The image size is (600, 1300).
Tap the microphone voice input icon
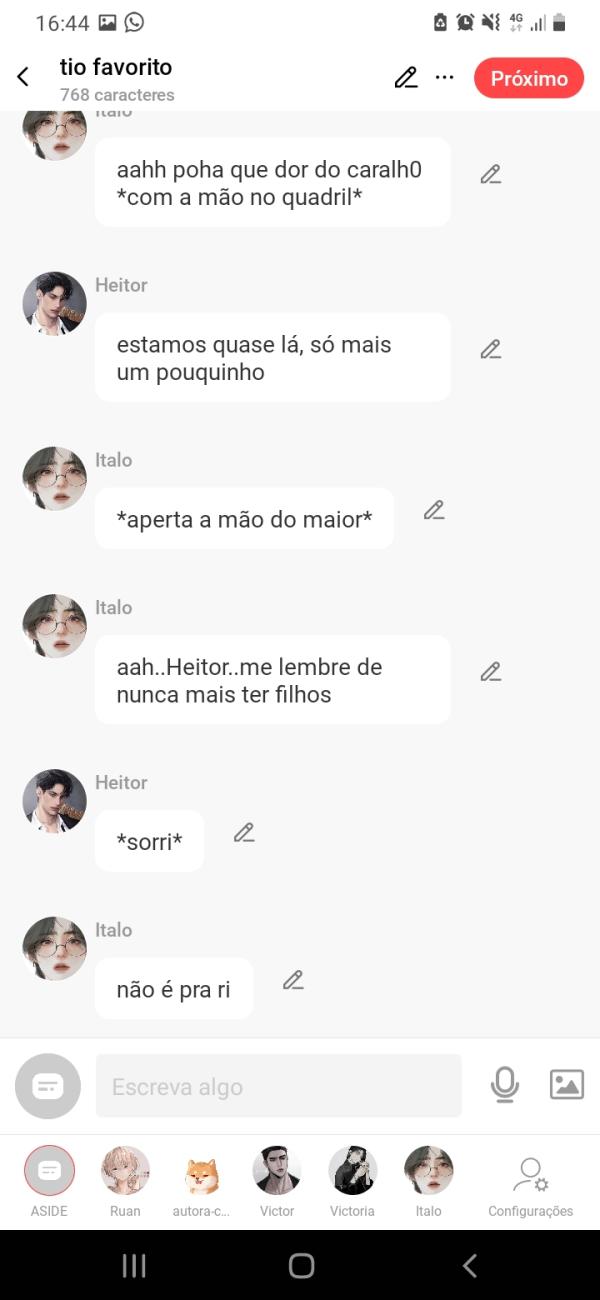tap(505, 1085)
